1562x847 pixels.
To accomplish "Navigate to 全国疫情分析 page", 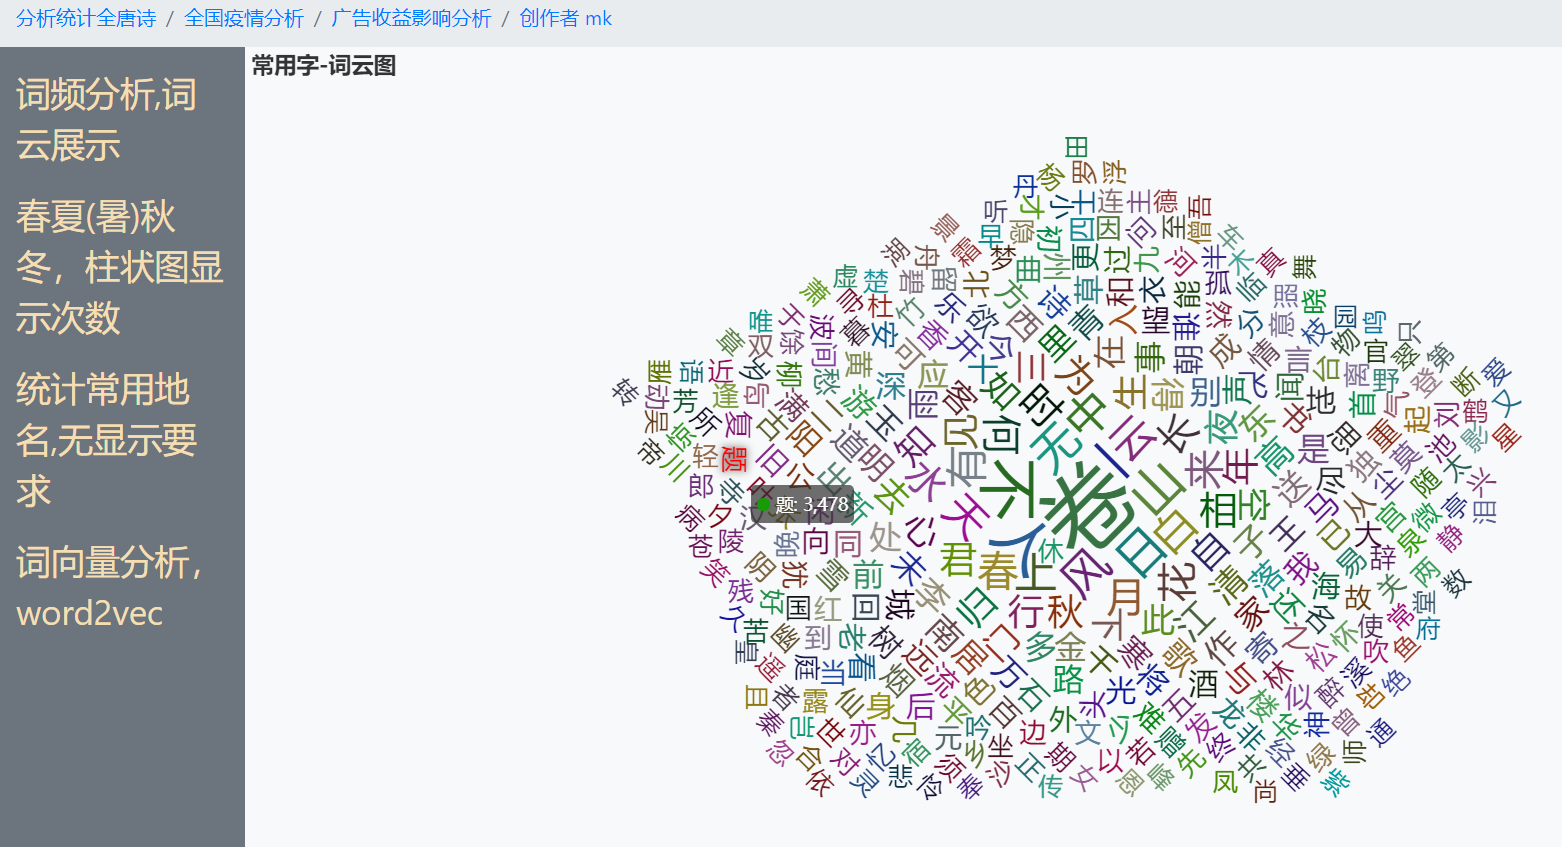I will pyautogui.click(x=245, y=18).
